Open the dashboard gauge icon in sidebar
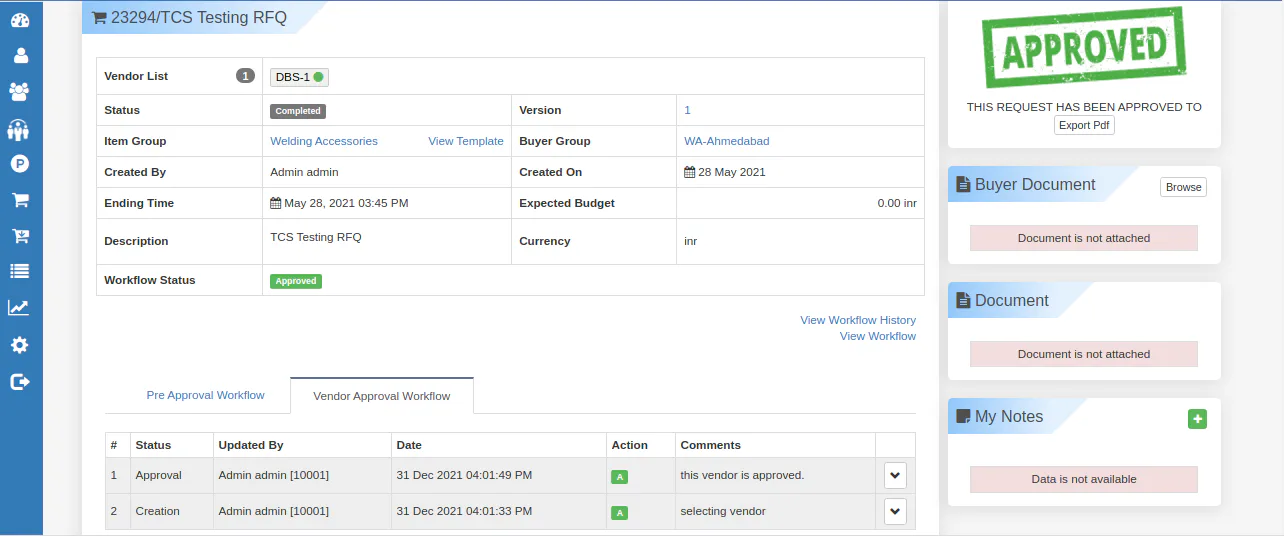 [20, 20]
